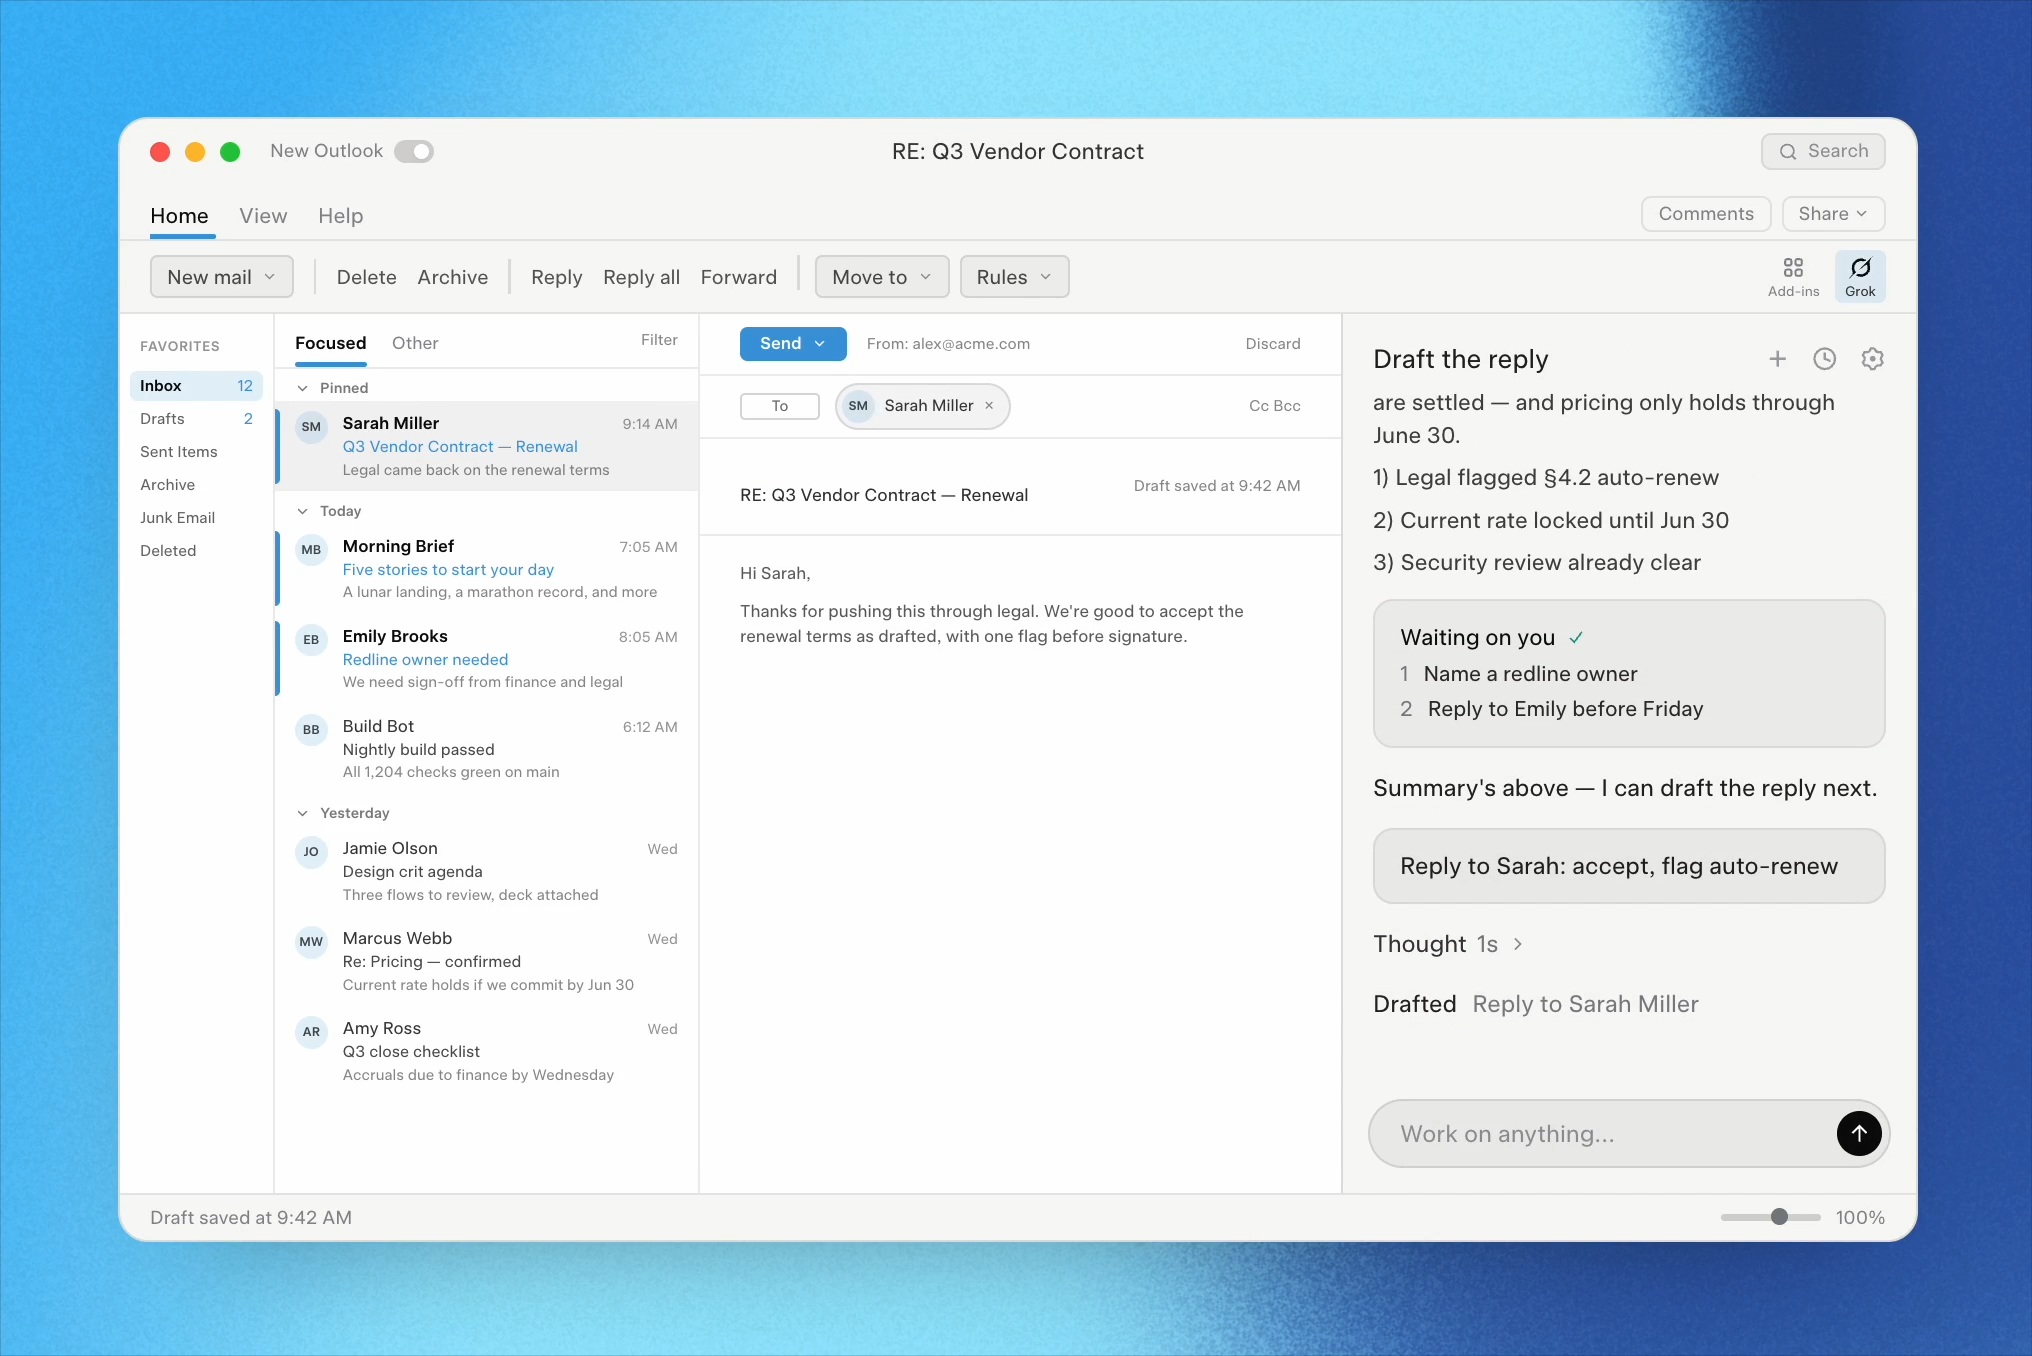2032x1356 pixels.
Task: Collapse the Today section
Action: tap(303, 511)
